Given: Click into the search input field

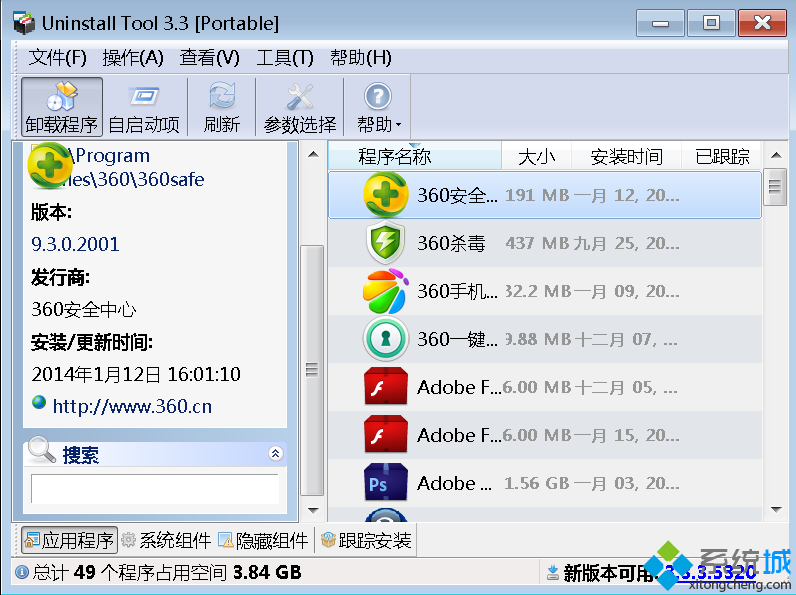Looking at the screenshot, I should pos(155,488).
